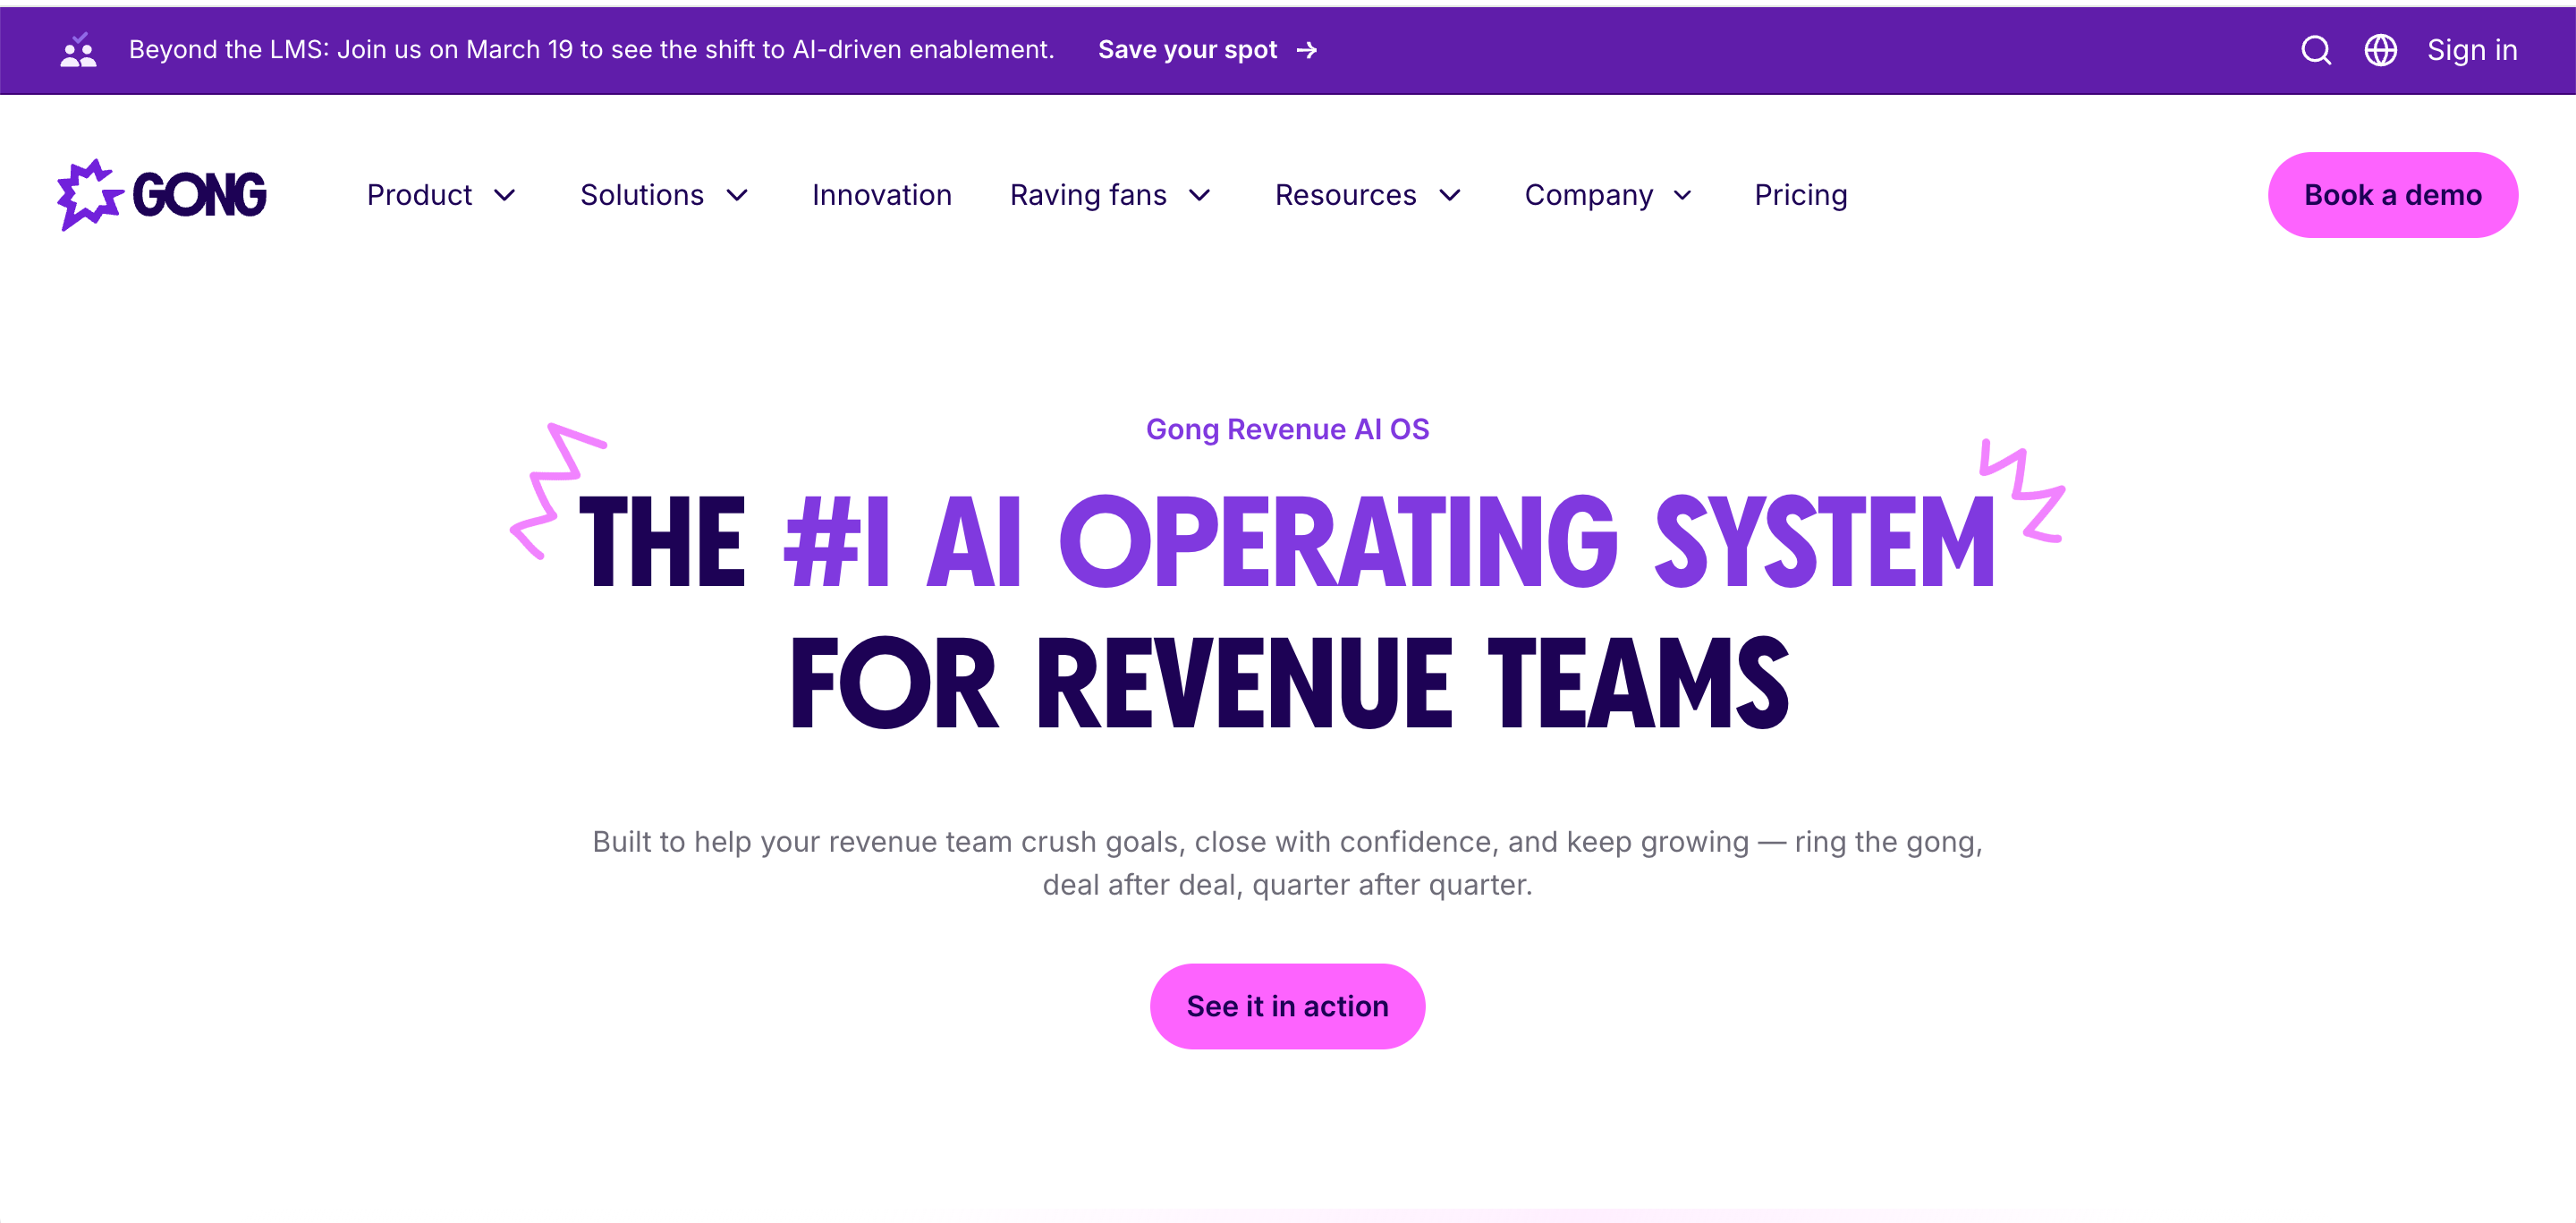The width and height of the screenshot is (2576, 1223).
Task: Go to the Pricing page
Action: pyautogui.click(x=1801, y=195)
